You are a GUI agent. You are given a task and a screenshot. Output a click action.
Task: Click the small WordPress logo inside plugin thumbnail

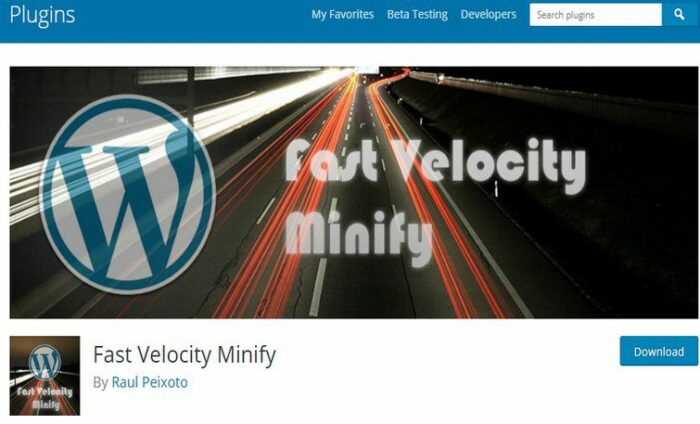(x=45, y=362)
